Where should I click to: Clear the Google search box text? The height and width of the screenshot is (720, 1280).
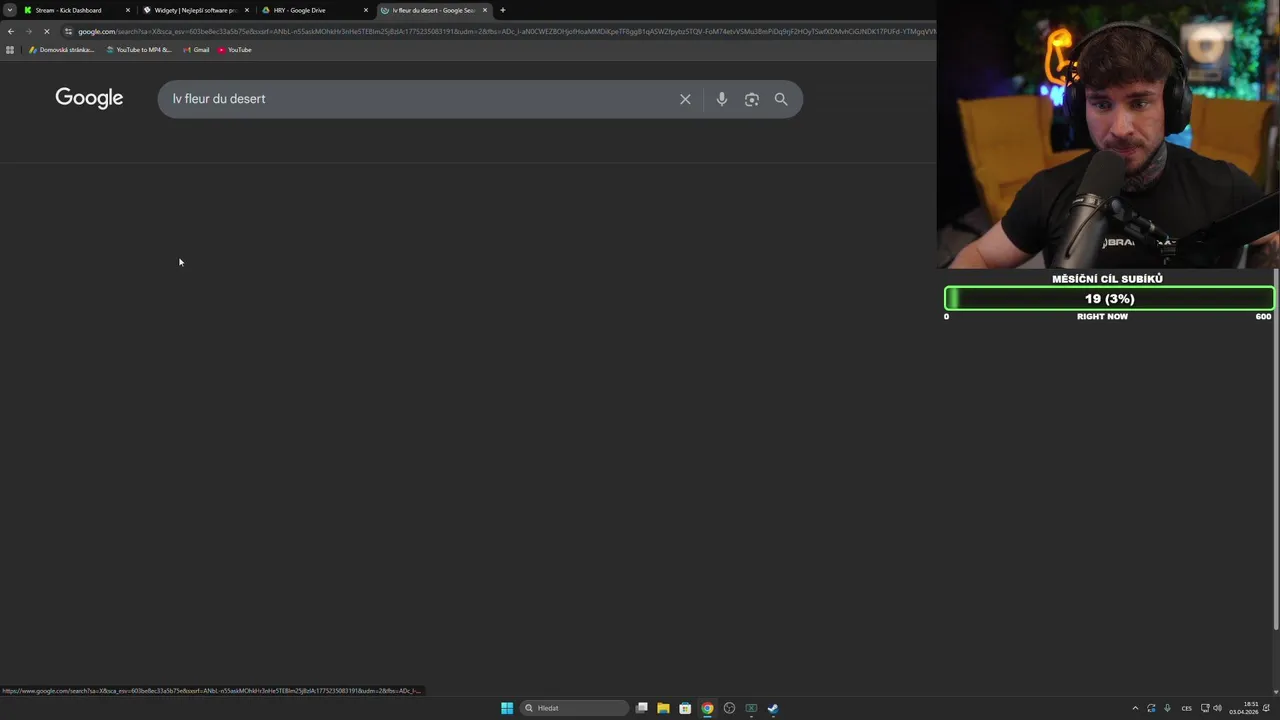(685, 99)
